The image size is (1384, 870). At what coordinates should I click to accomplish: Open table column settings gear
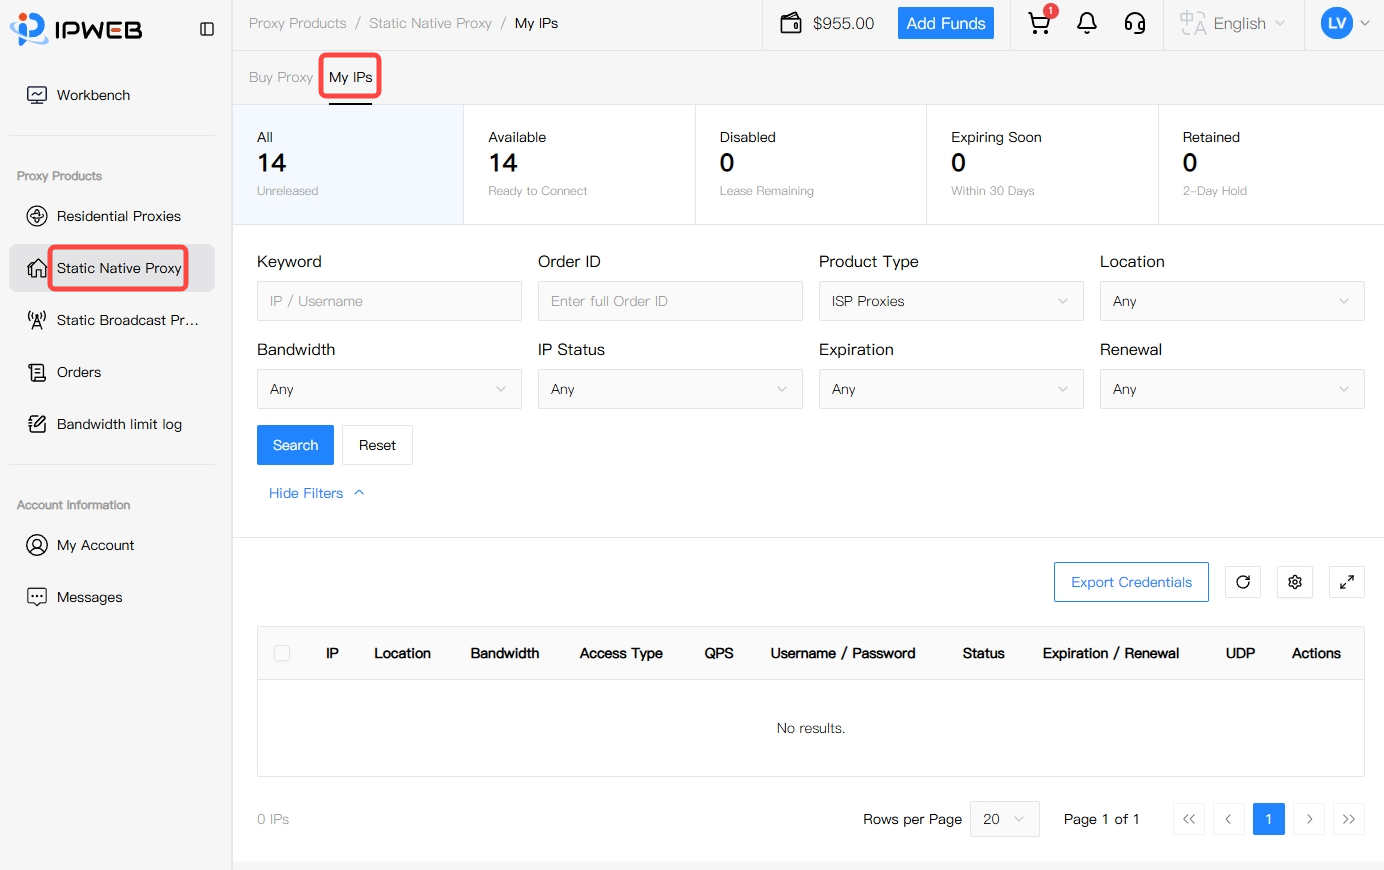[x=1295, y=582]
